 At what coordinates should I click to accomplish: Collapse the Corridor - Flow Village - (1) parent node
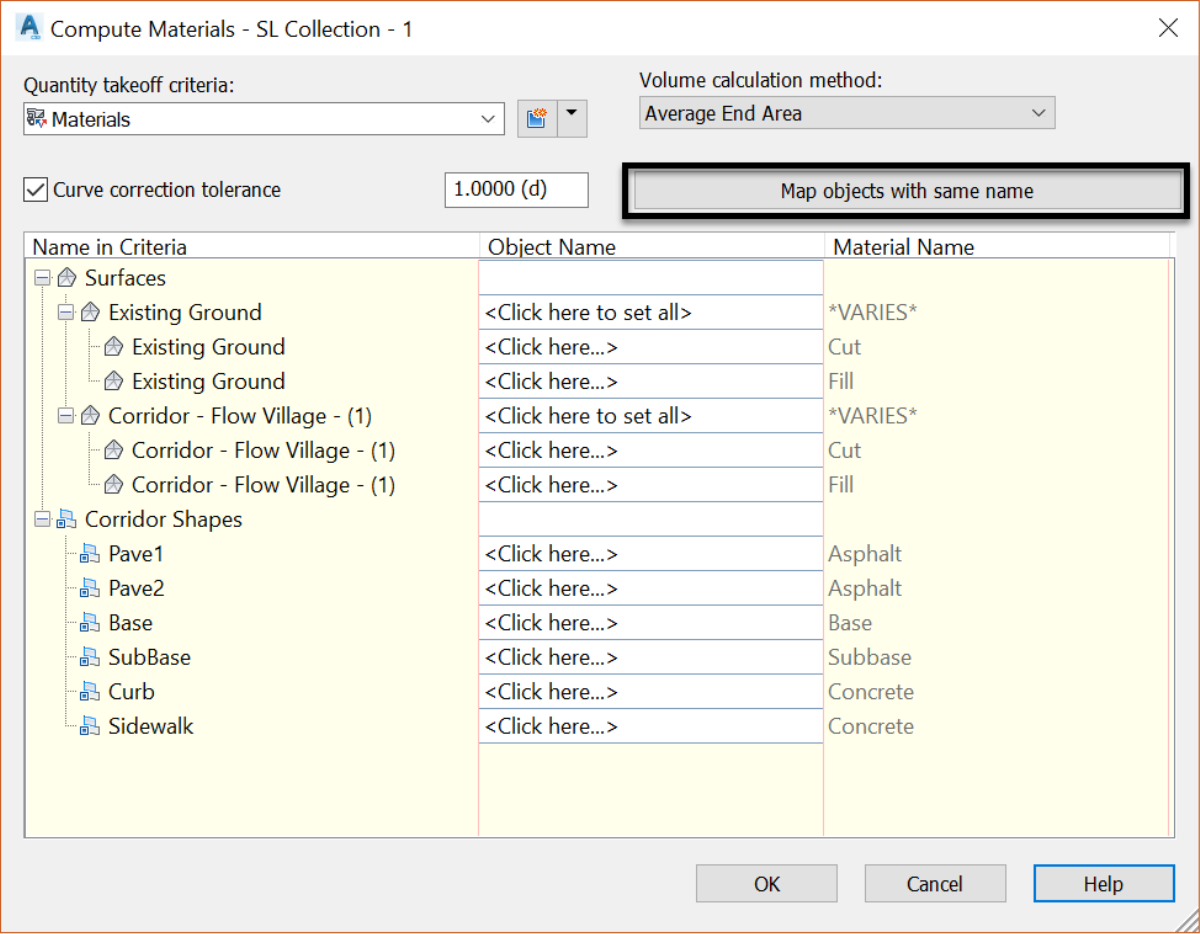65,416
